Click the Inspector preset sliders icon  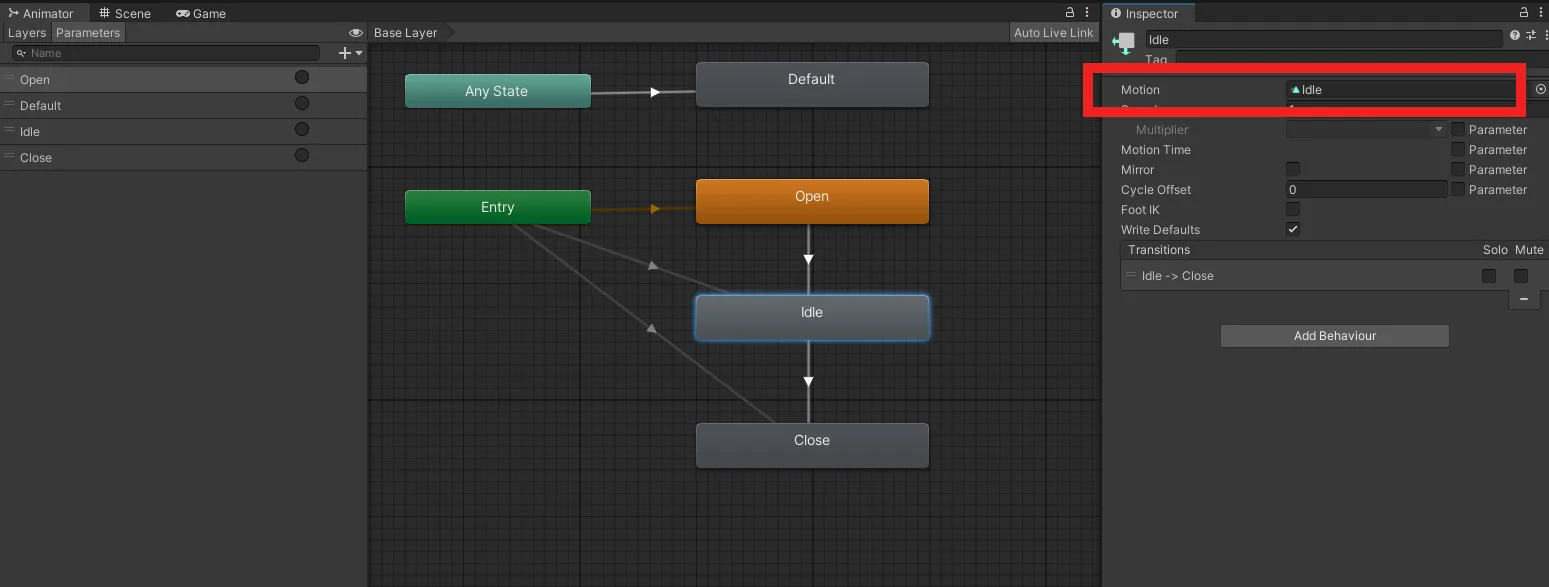point(1530,35)
